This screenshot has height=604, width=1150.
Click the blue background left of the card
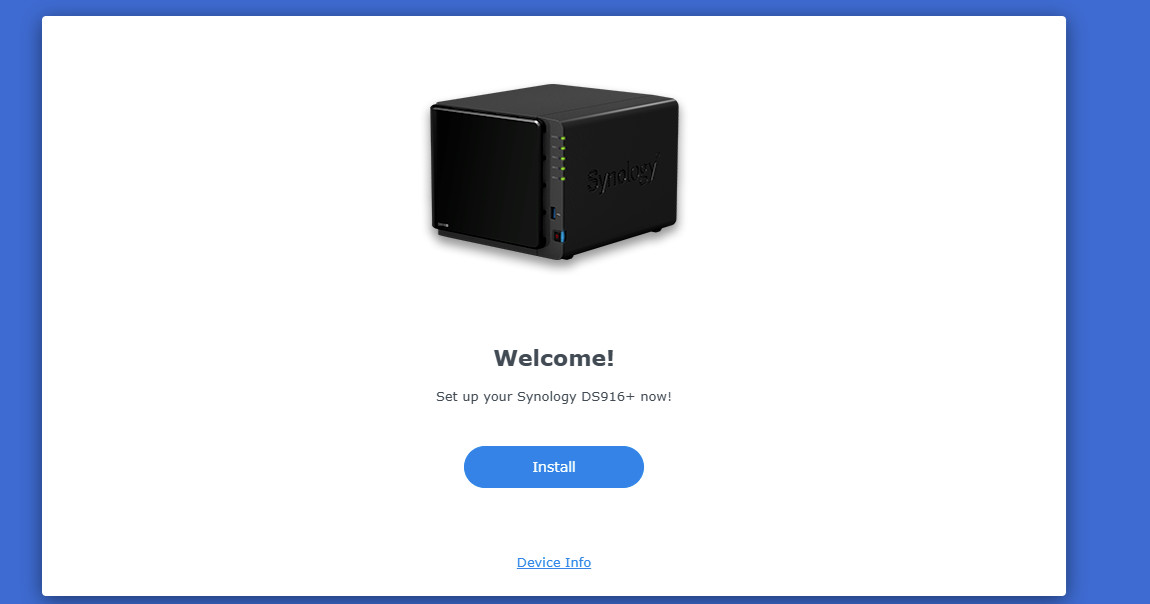pyautogui.click(x=21, y=302)
